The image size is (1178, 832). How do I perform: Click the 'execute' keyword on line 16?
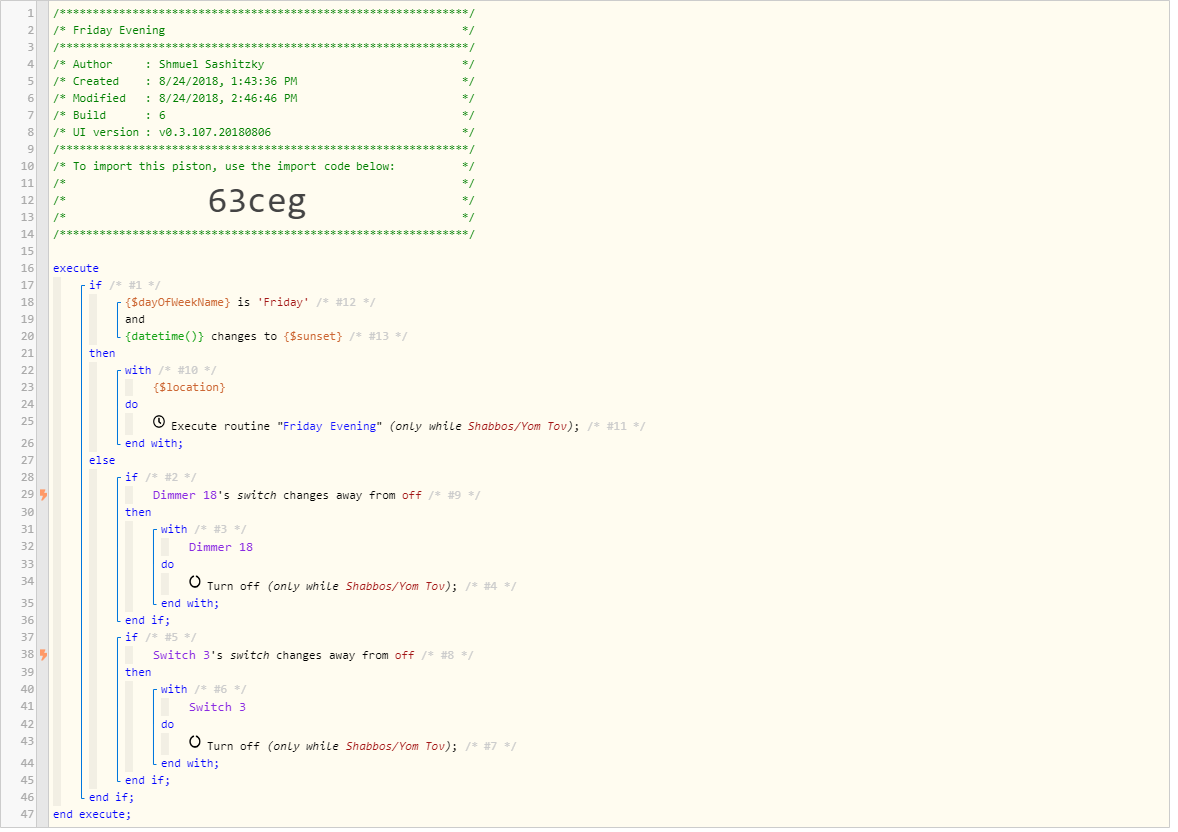(x=76, y=268)
